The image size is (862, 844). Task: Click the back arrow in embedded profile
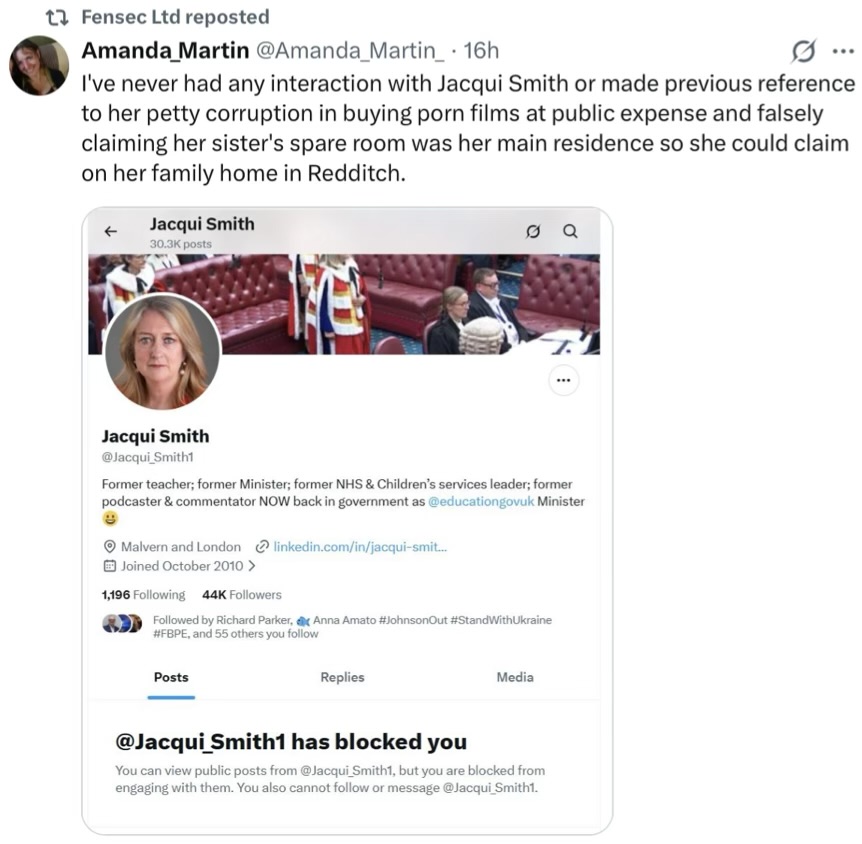pyautogui.click(x=111, y=231)
